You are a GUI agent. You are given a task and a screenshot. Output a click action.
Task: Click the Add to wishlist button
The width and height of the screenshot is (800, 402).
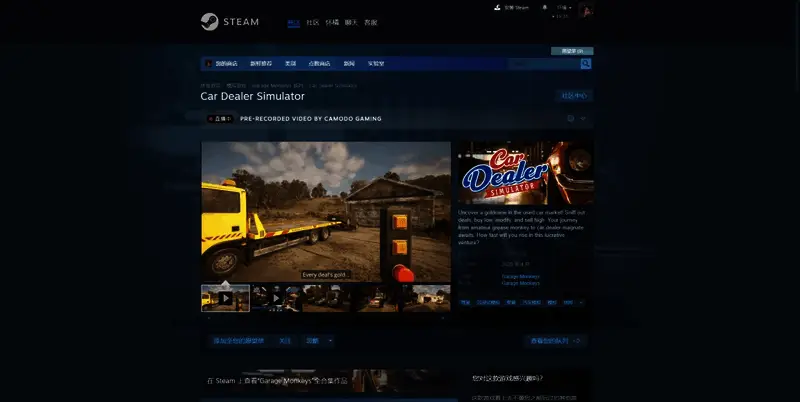coord(238,341)
